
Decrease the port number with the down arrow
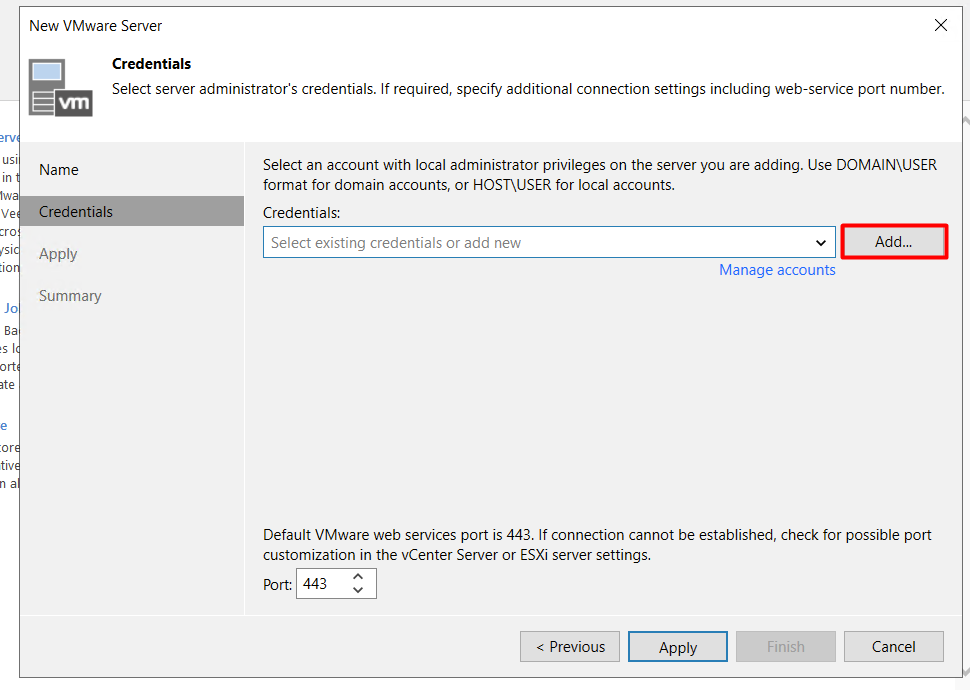(x=358, y=590)
